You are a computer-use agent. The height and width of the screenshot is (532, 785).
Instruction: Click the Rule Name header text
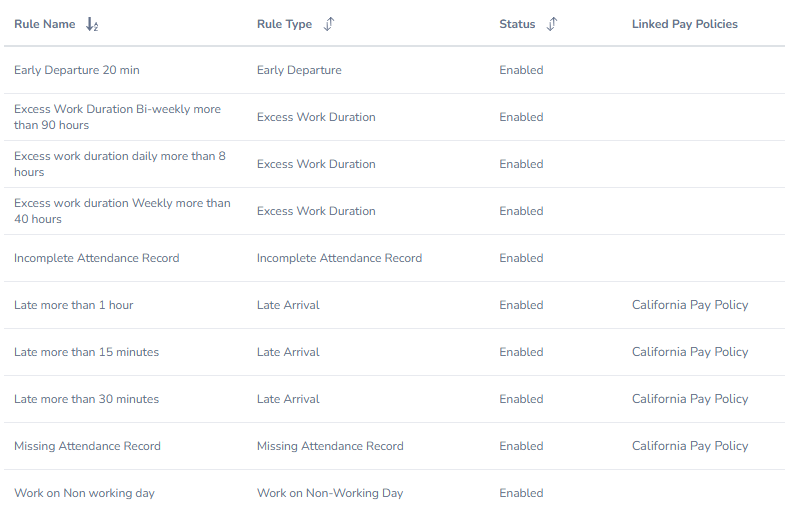(x=45, y=24)
